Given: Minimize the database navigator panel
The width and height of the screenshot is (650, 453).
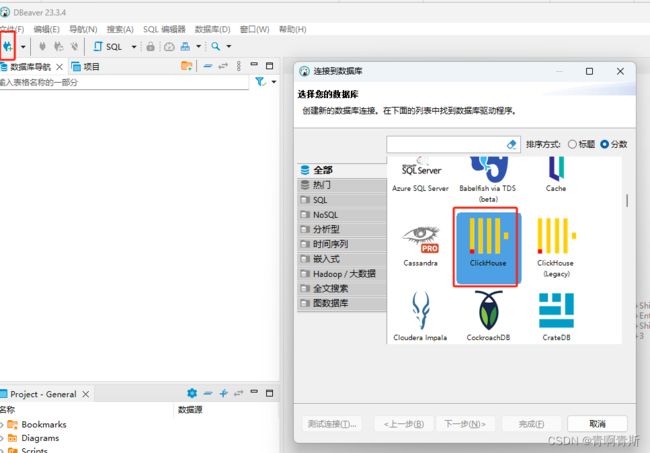Looking at the screenshot, I should 254,65.
